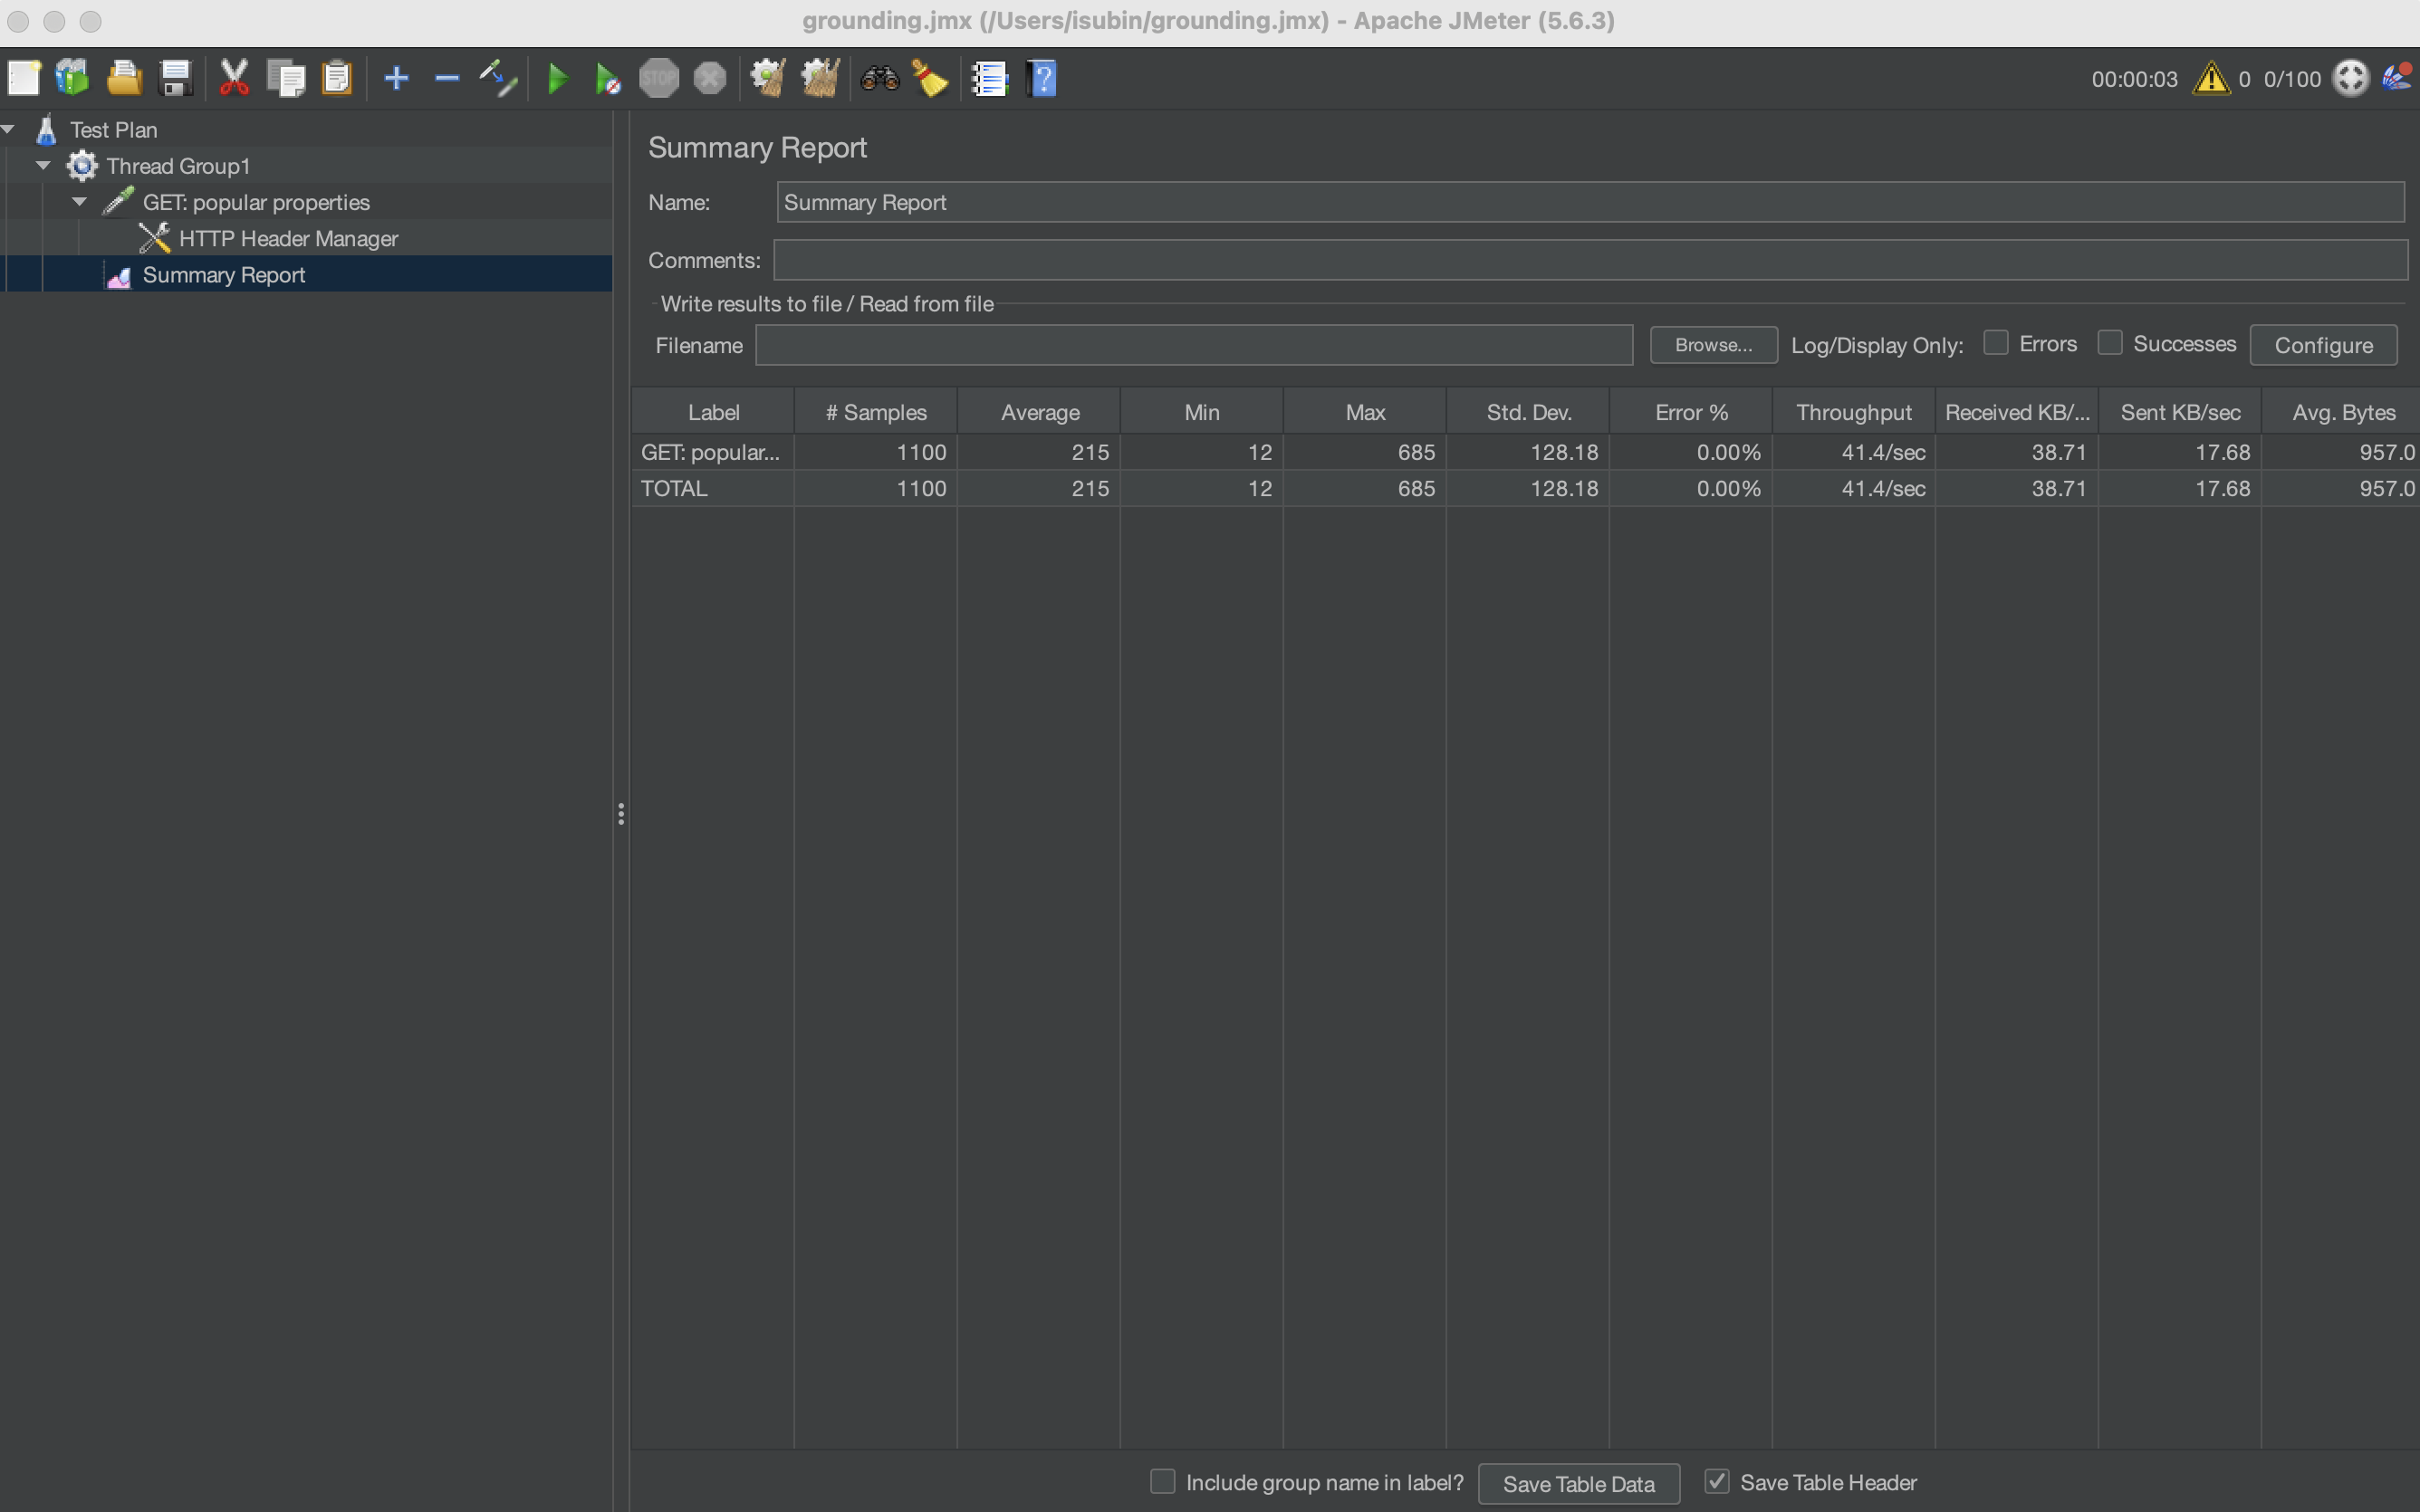Uncheck Save Table Header checkbox
This screenshot has height=1512, width=2420.
pos(1717,1481)
